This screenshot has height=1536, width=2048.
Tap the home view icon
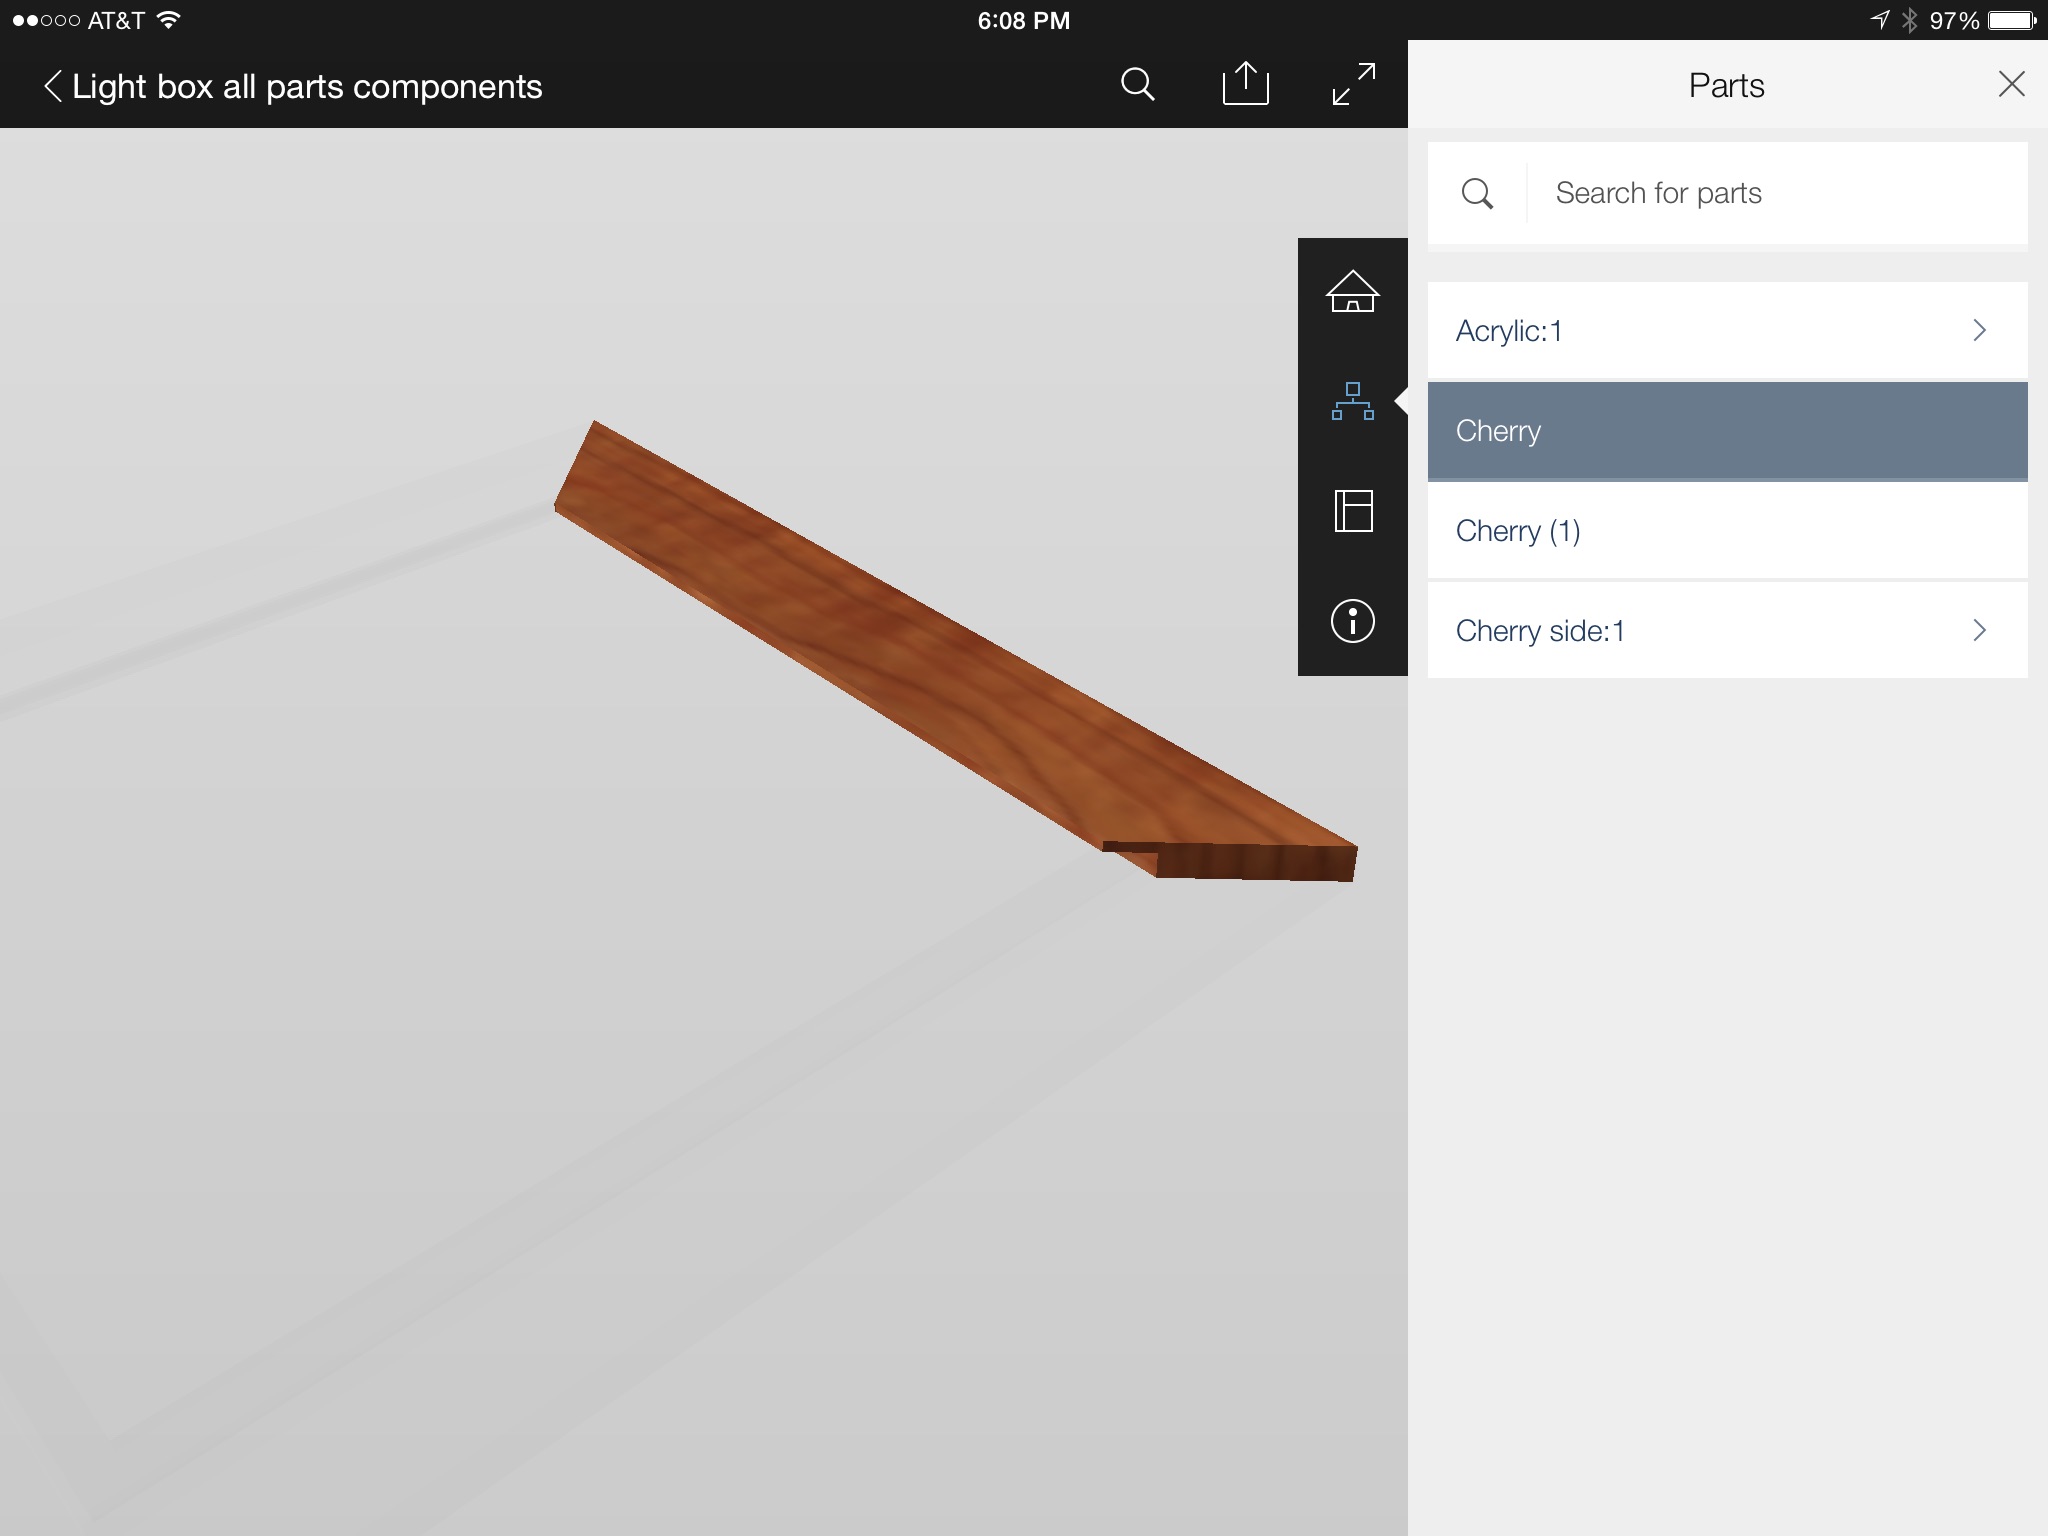1352,292
